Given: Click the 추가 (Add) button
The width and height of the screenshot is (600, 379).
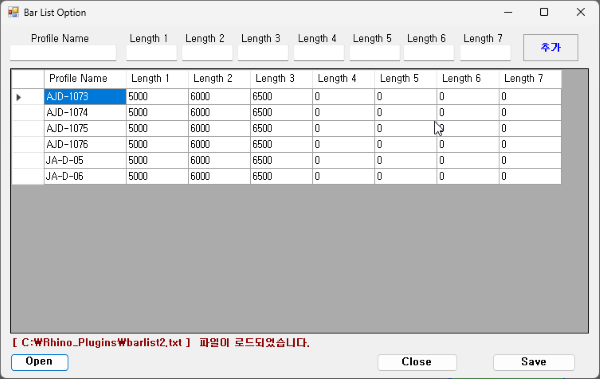Looking at the screenshot, I should [550, 47].
